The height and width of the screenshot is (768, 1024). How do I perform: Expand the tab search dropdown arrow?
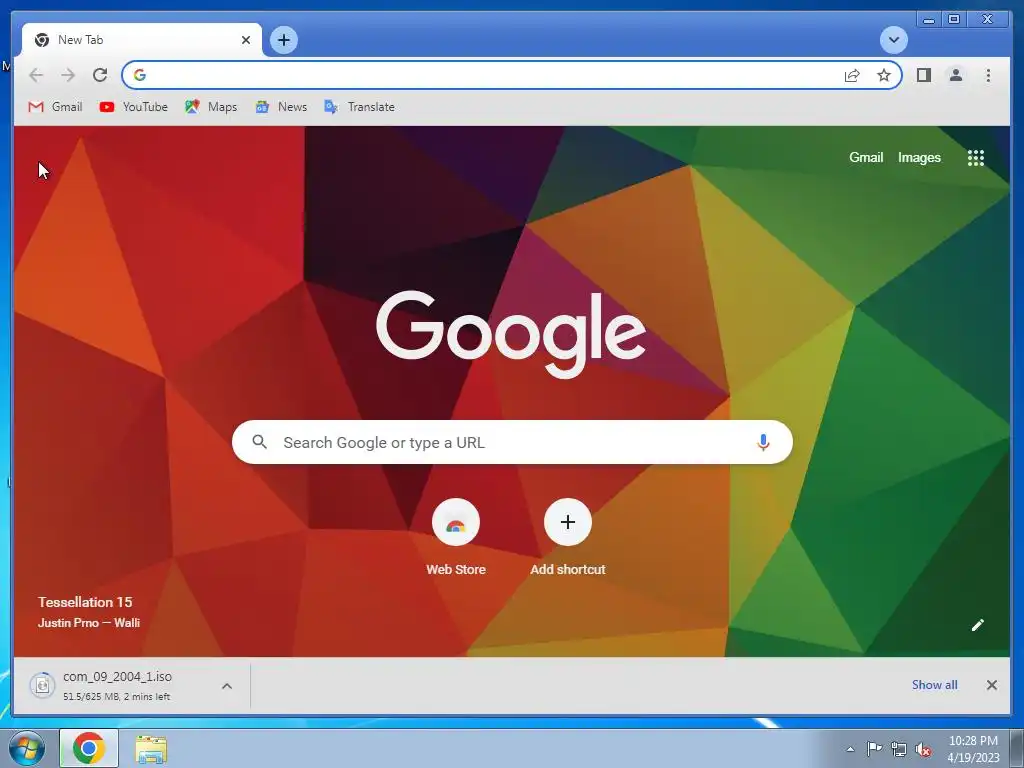click(x=893, y=40)
